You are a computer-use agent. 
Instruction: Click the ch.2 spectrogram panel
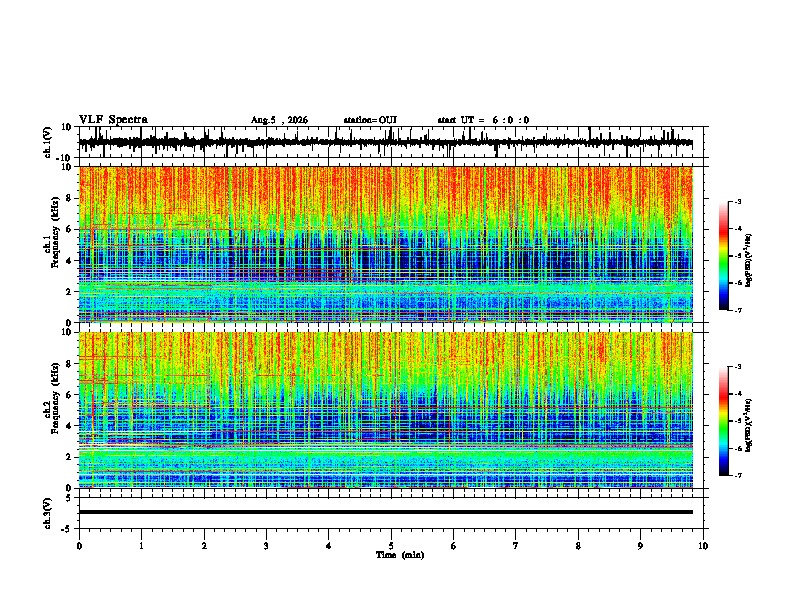[x=386, y=410]
